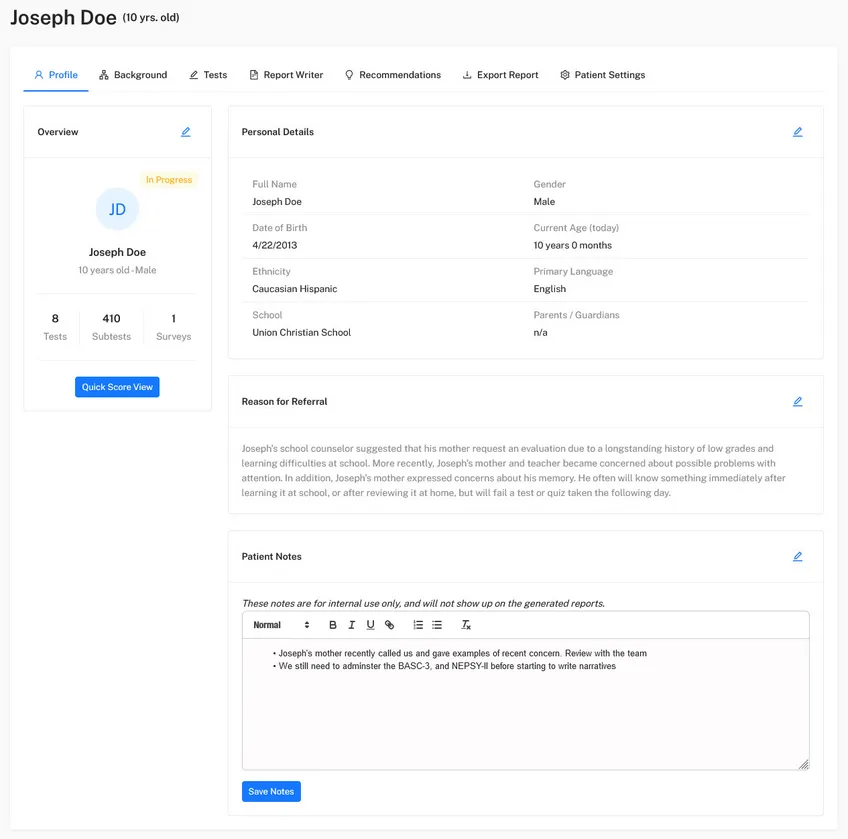Open the Background tab
848x839 pixels.
pos(133,75)
